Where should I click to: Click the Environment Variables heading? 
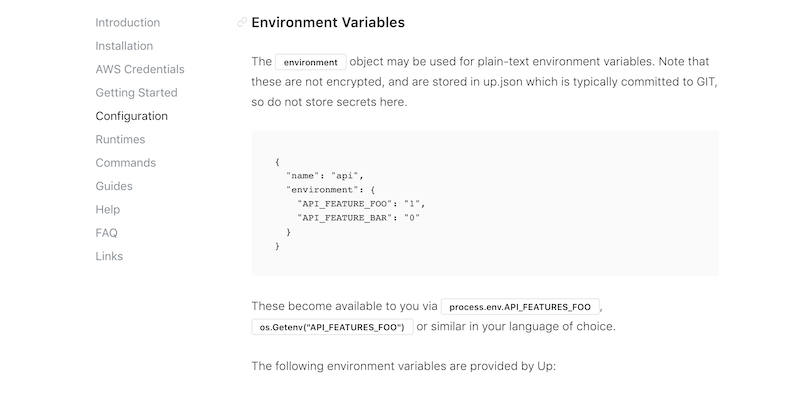pyautogui.click(x=328, y=22)
